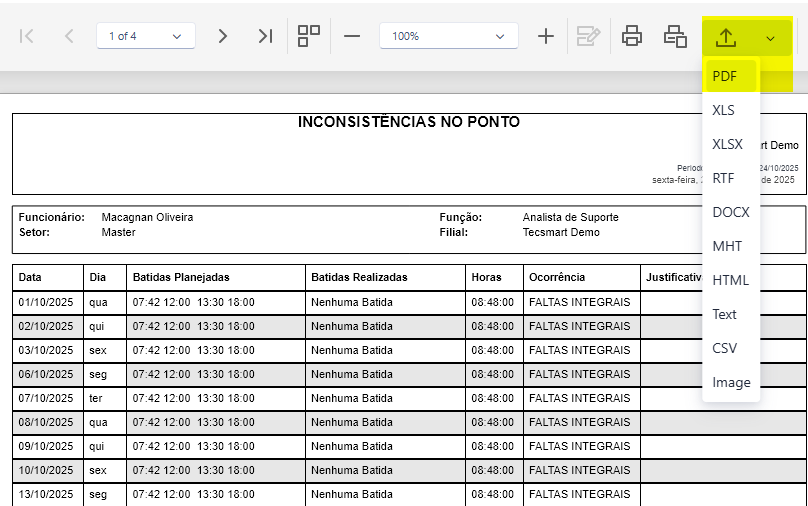Viewport: 808px width, 506px height.
Task: Expand the export formats arrow
Action: [x=770, y=38]
